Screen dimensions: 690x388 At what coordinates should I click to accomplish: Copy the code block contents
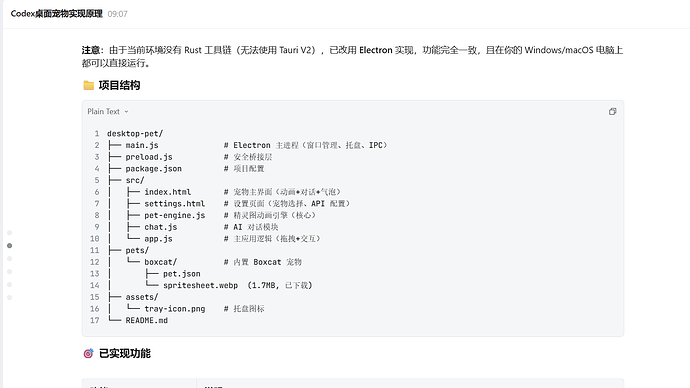612,111
